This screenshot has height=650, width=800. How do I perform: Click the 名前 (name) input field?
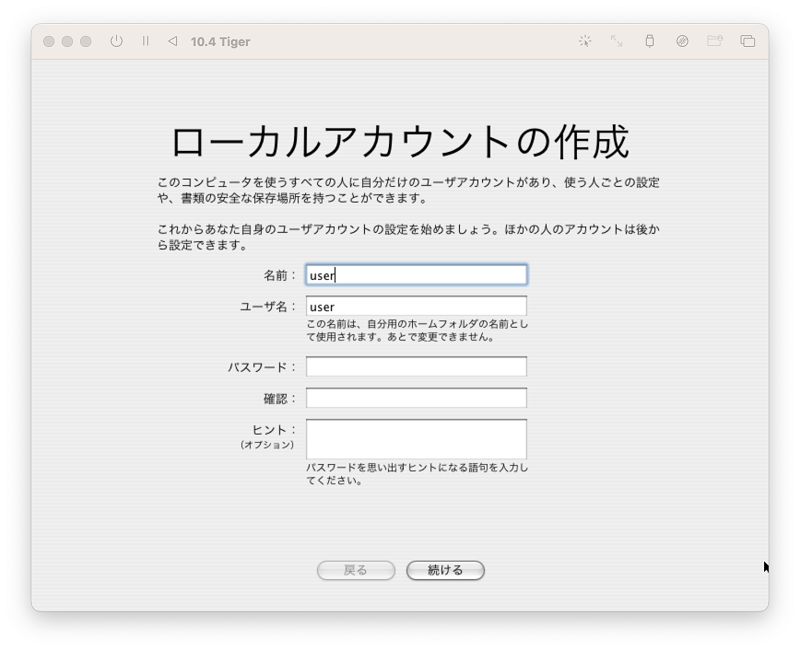[416, 274]
